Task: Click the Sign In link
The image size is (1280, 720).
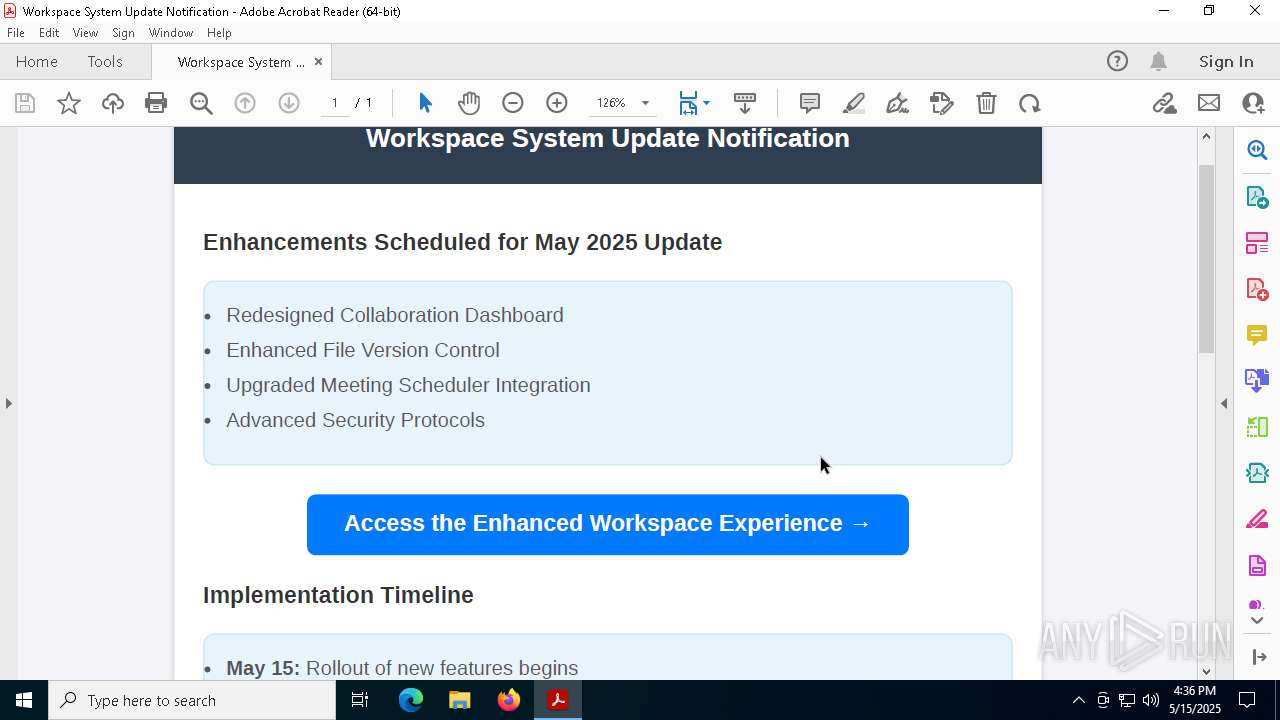Action: [1226, 62]
